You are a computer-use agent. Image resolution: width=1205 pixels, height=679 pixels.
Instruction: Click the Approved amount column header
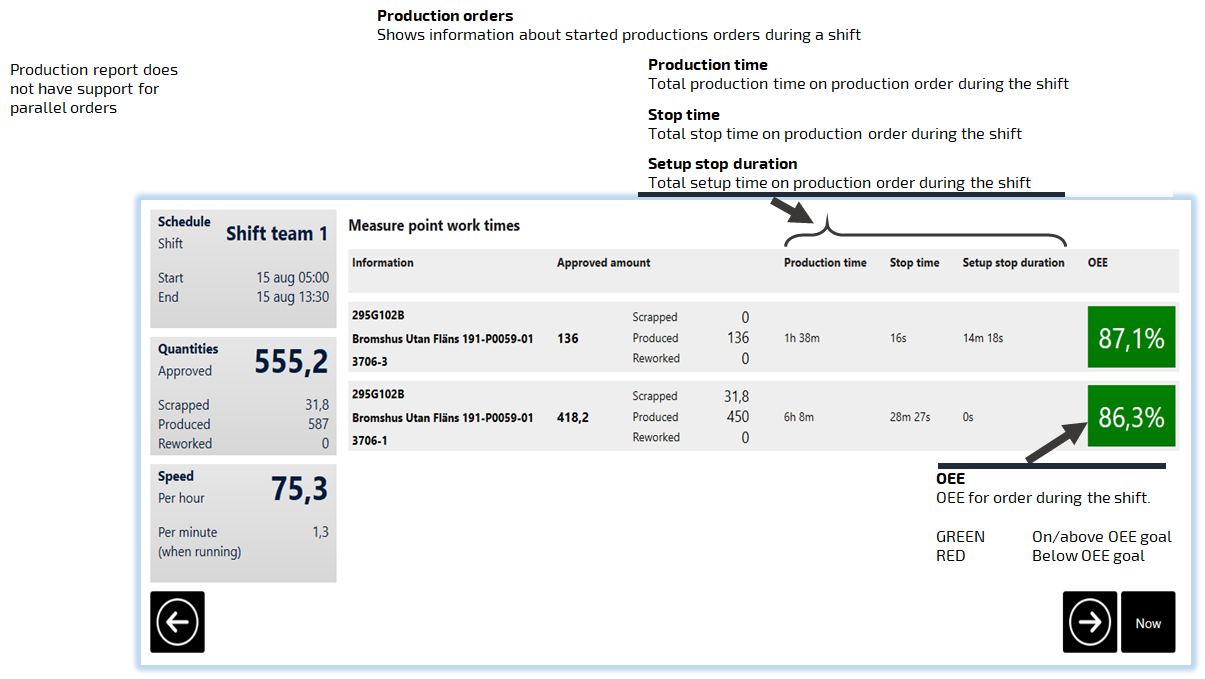click(x=603, y=263)
